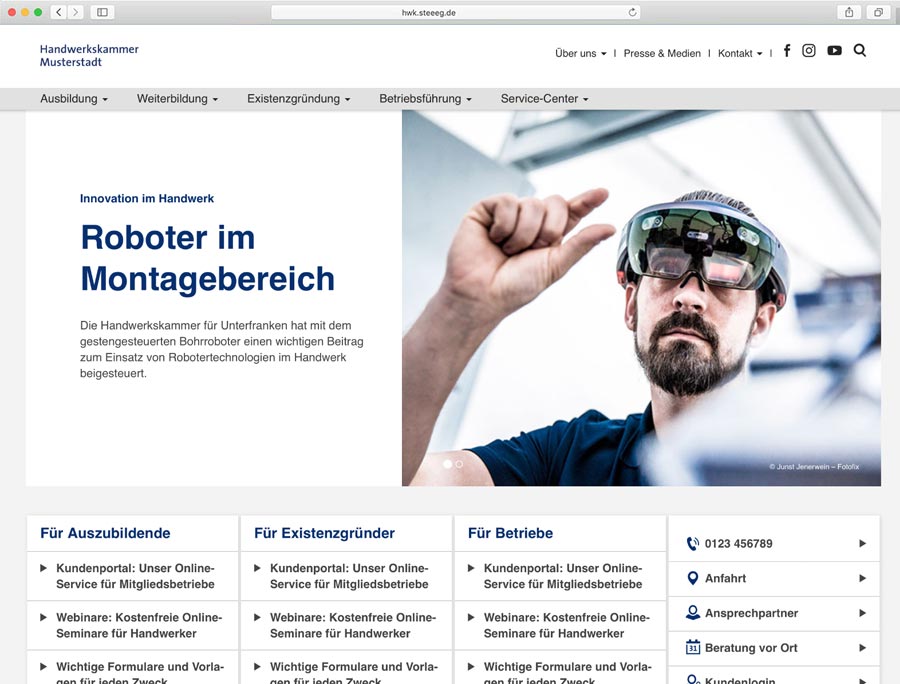
Task: Open the Über uns dropdown
Action: [x=580, y=53]
